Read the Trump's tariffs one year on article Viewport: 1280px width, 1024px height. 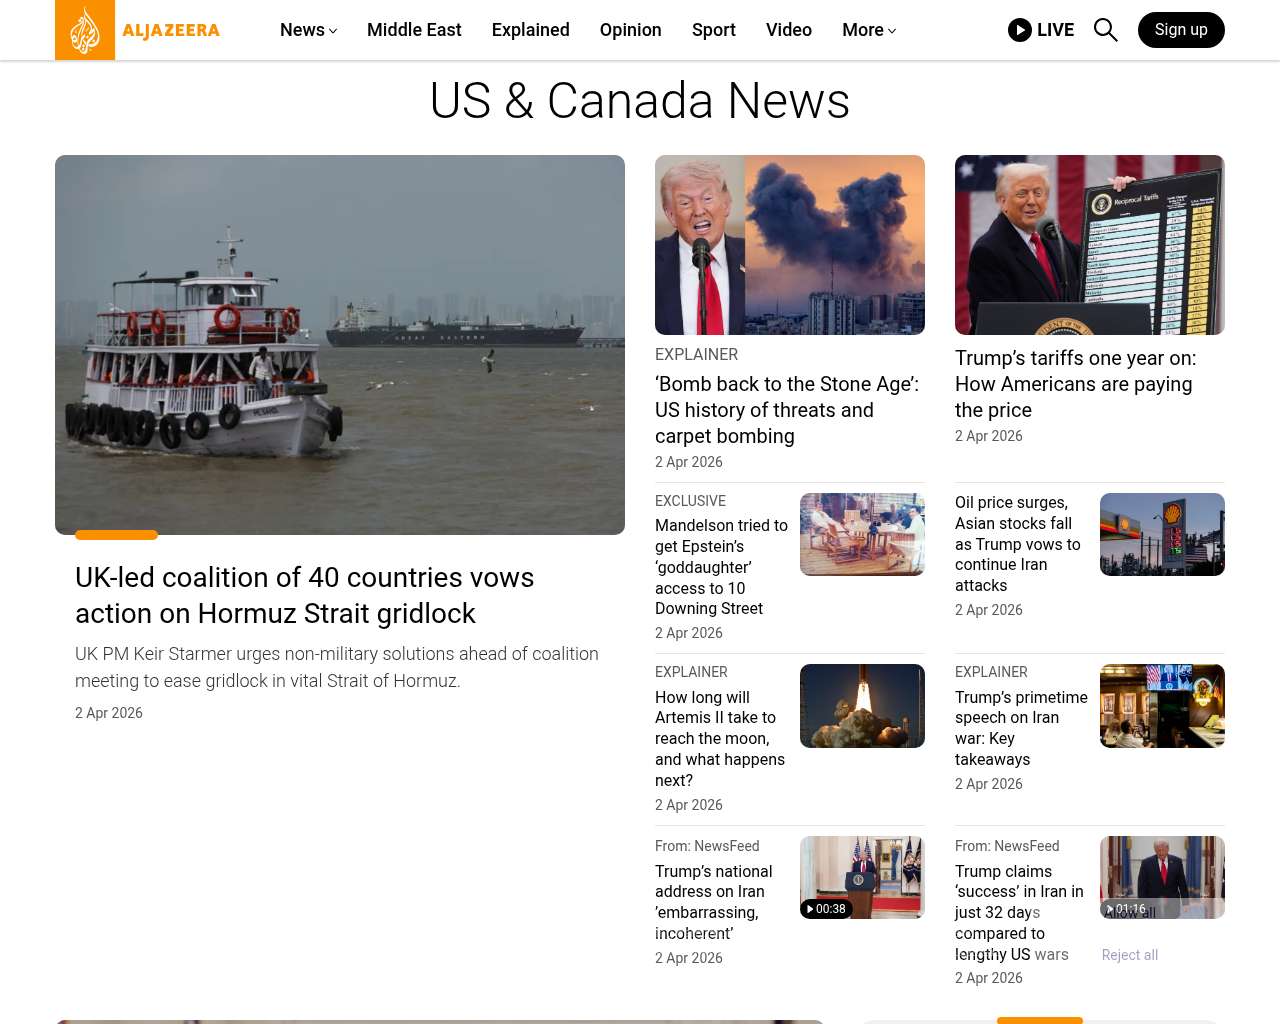[1075, 384]
